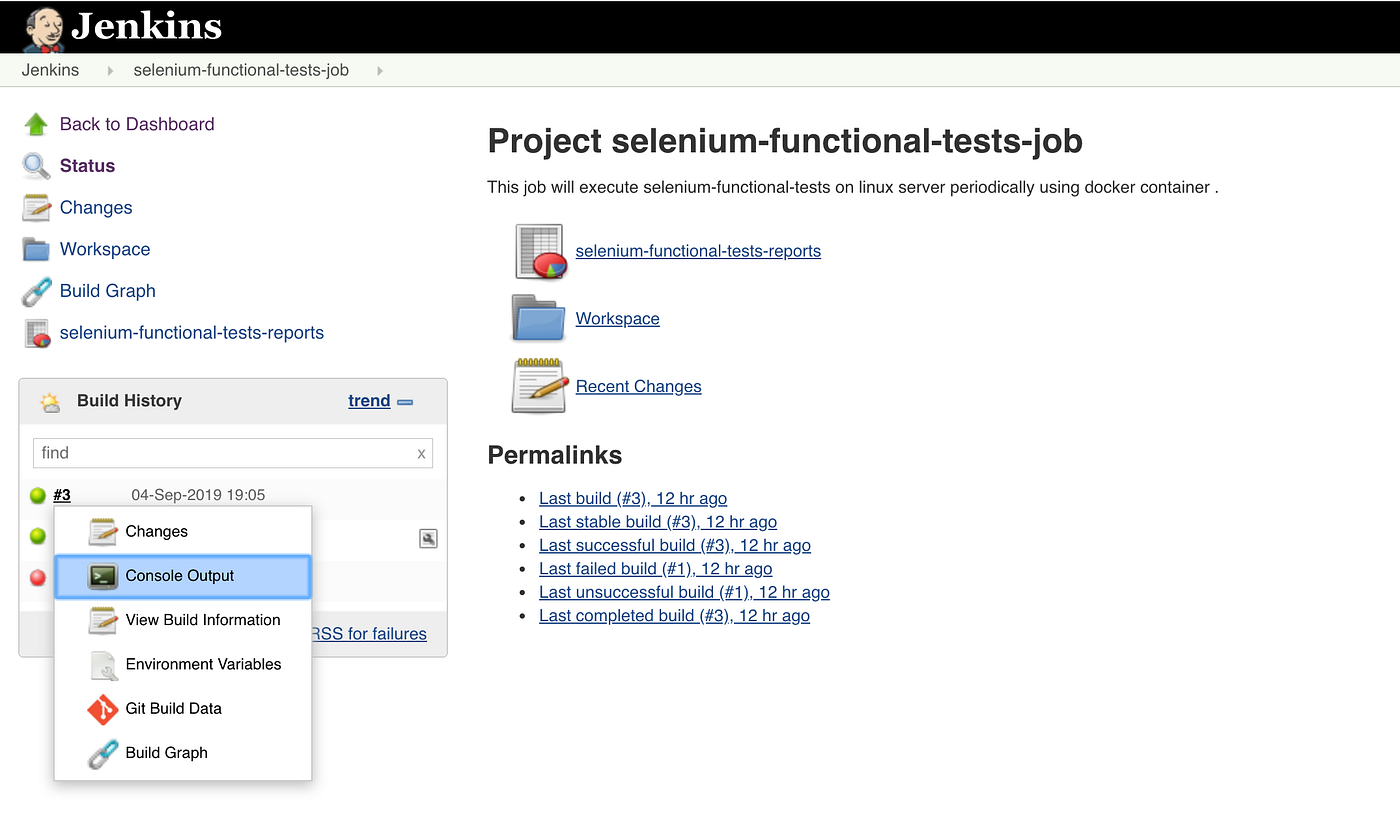Click the console output icon beside build #2

coord(428,538)
